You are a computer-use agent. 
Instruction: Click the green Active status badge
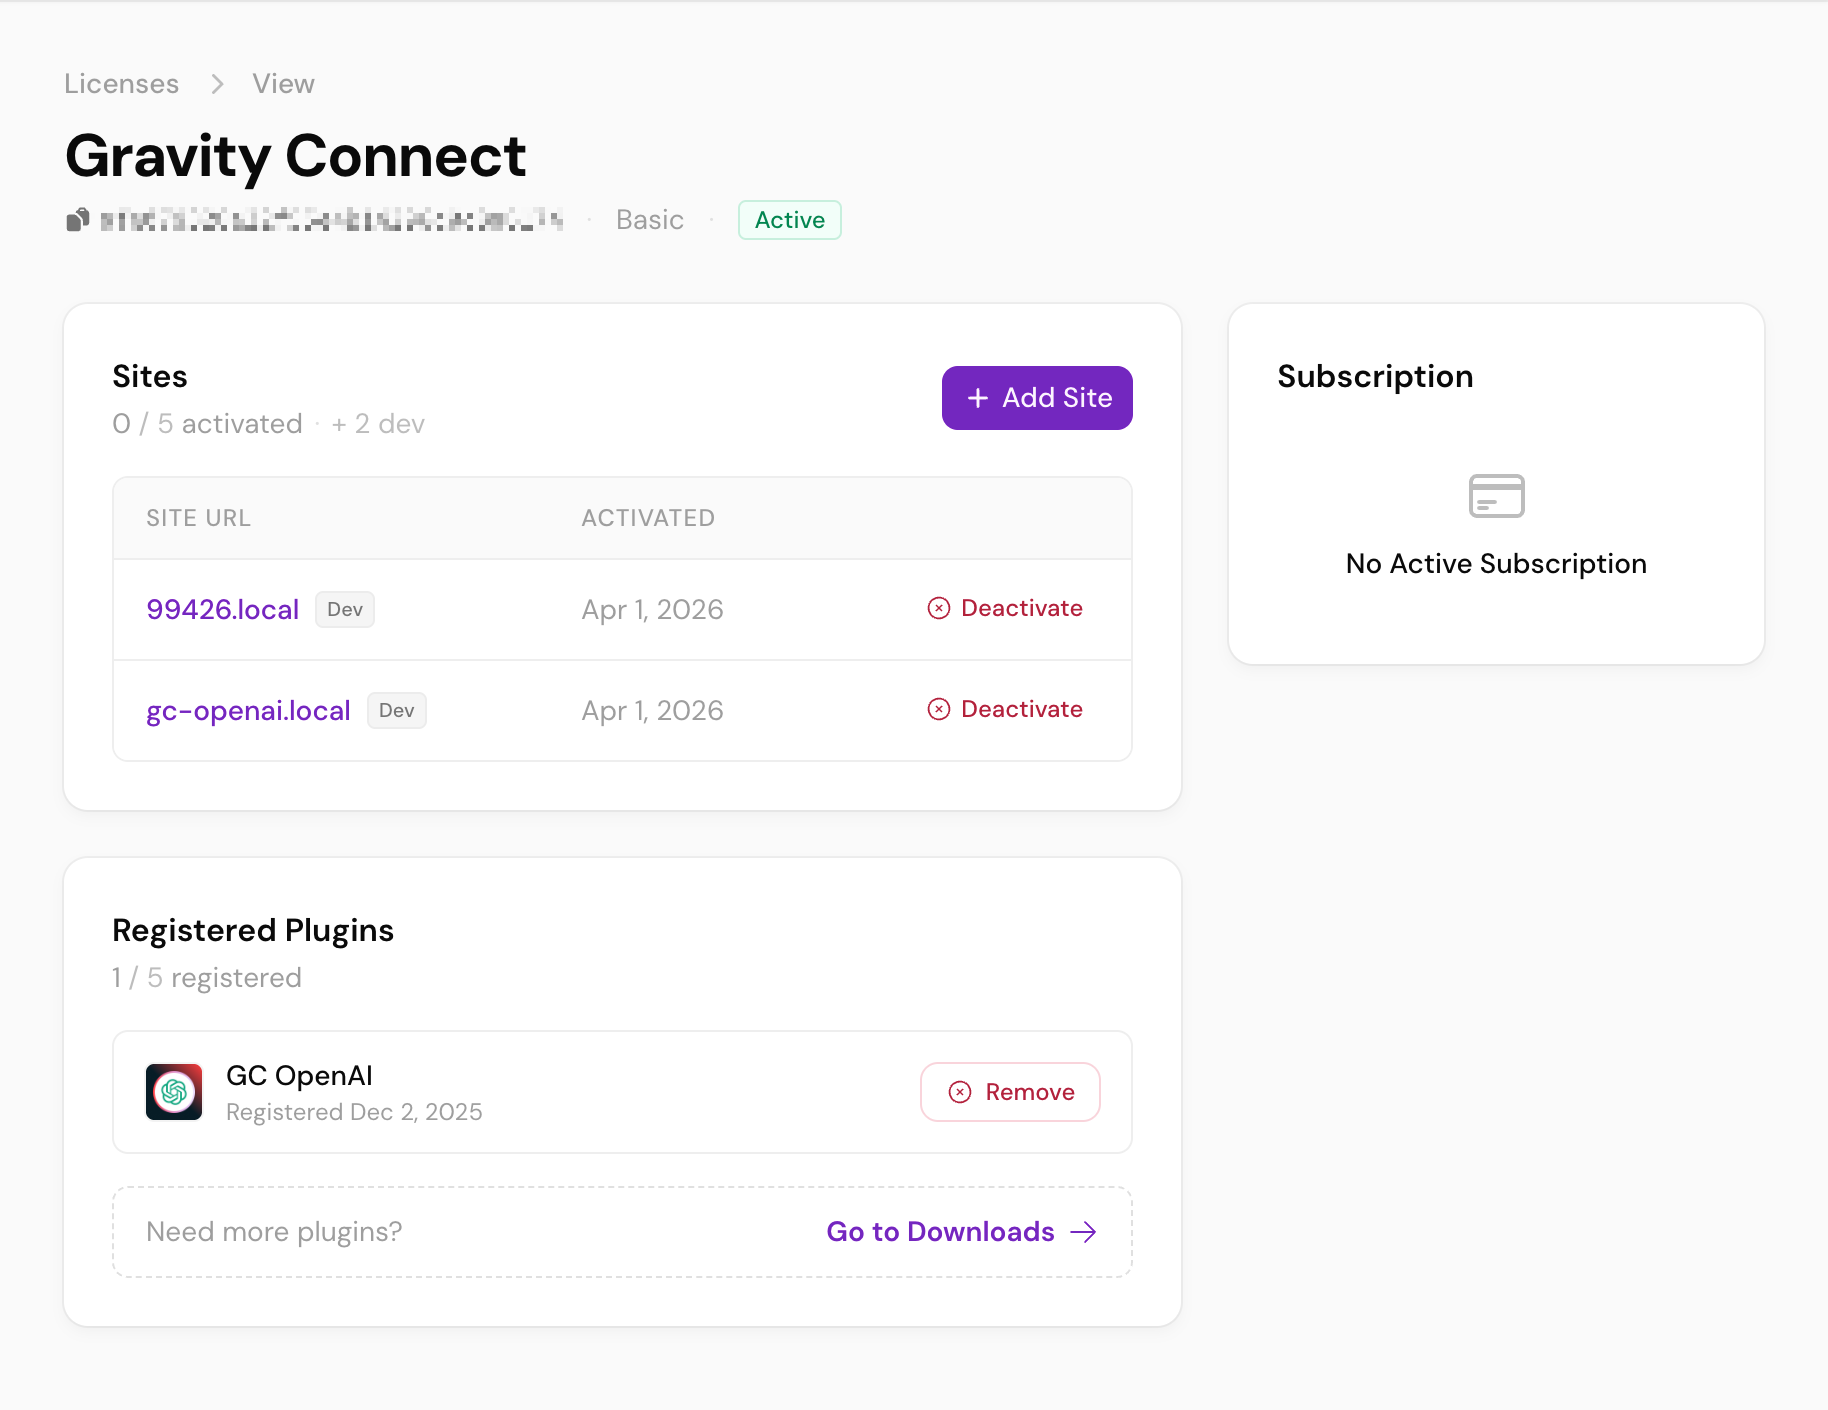coord(790,220)
